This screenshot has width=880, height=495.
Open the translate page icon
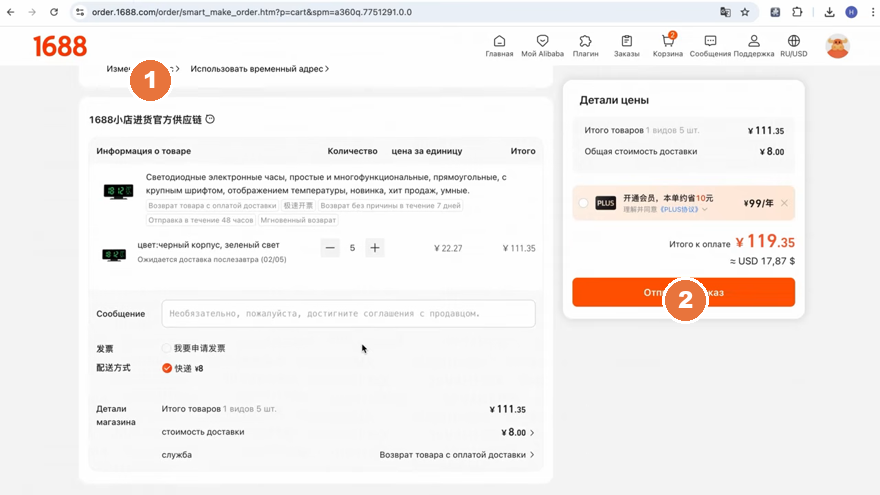pos(725,12)
